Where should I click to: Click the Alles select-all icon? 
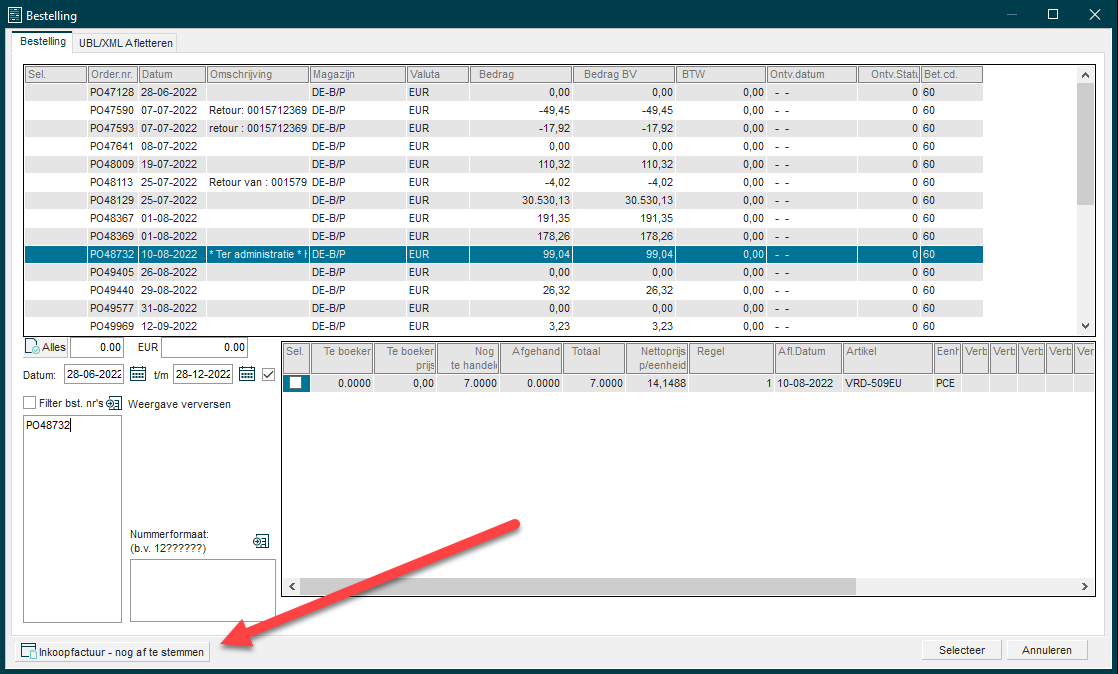(x=32, y=347)
